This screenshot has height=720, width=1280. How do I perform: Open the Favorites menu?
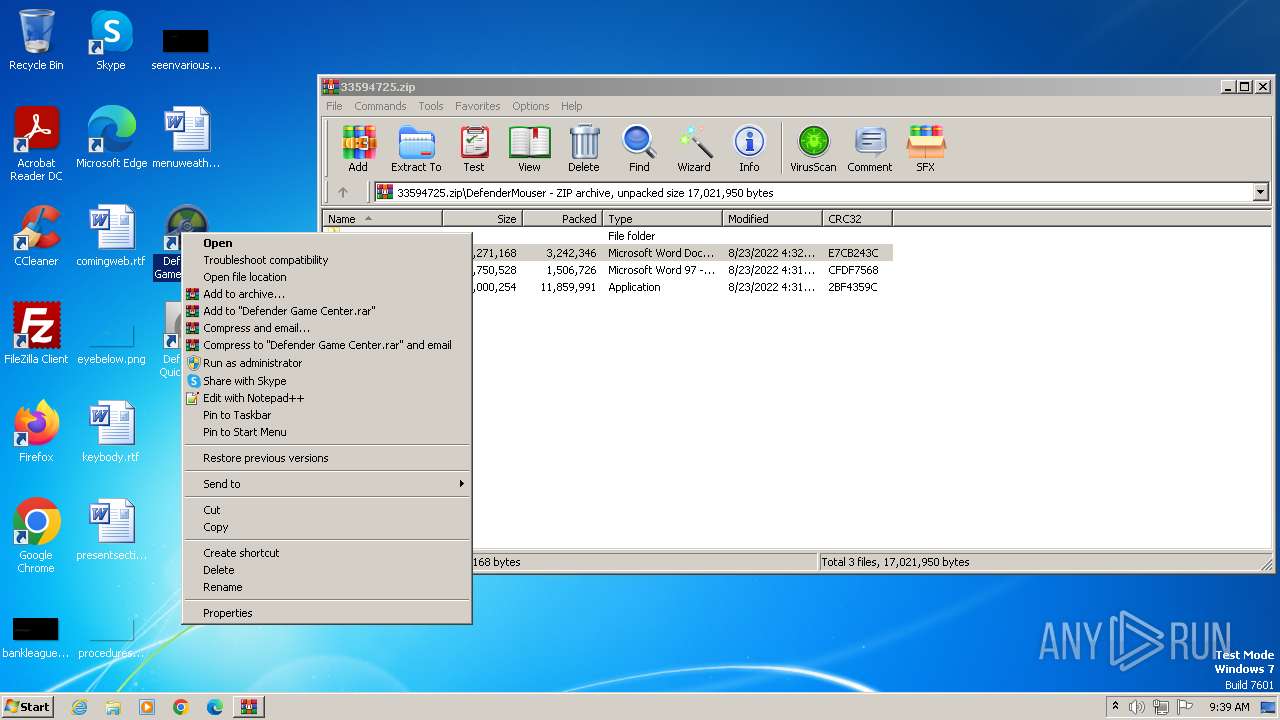(478, 106)
